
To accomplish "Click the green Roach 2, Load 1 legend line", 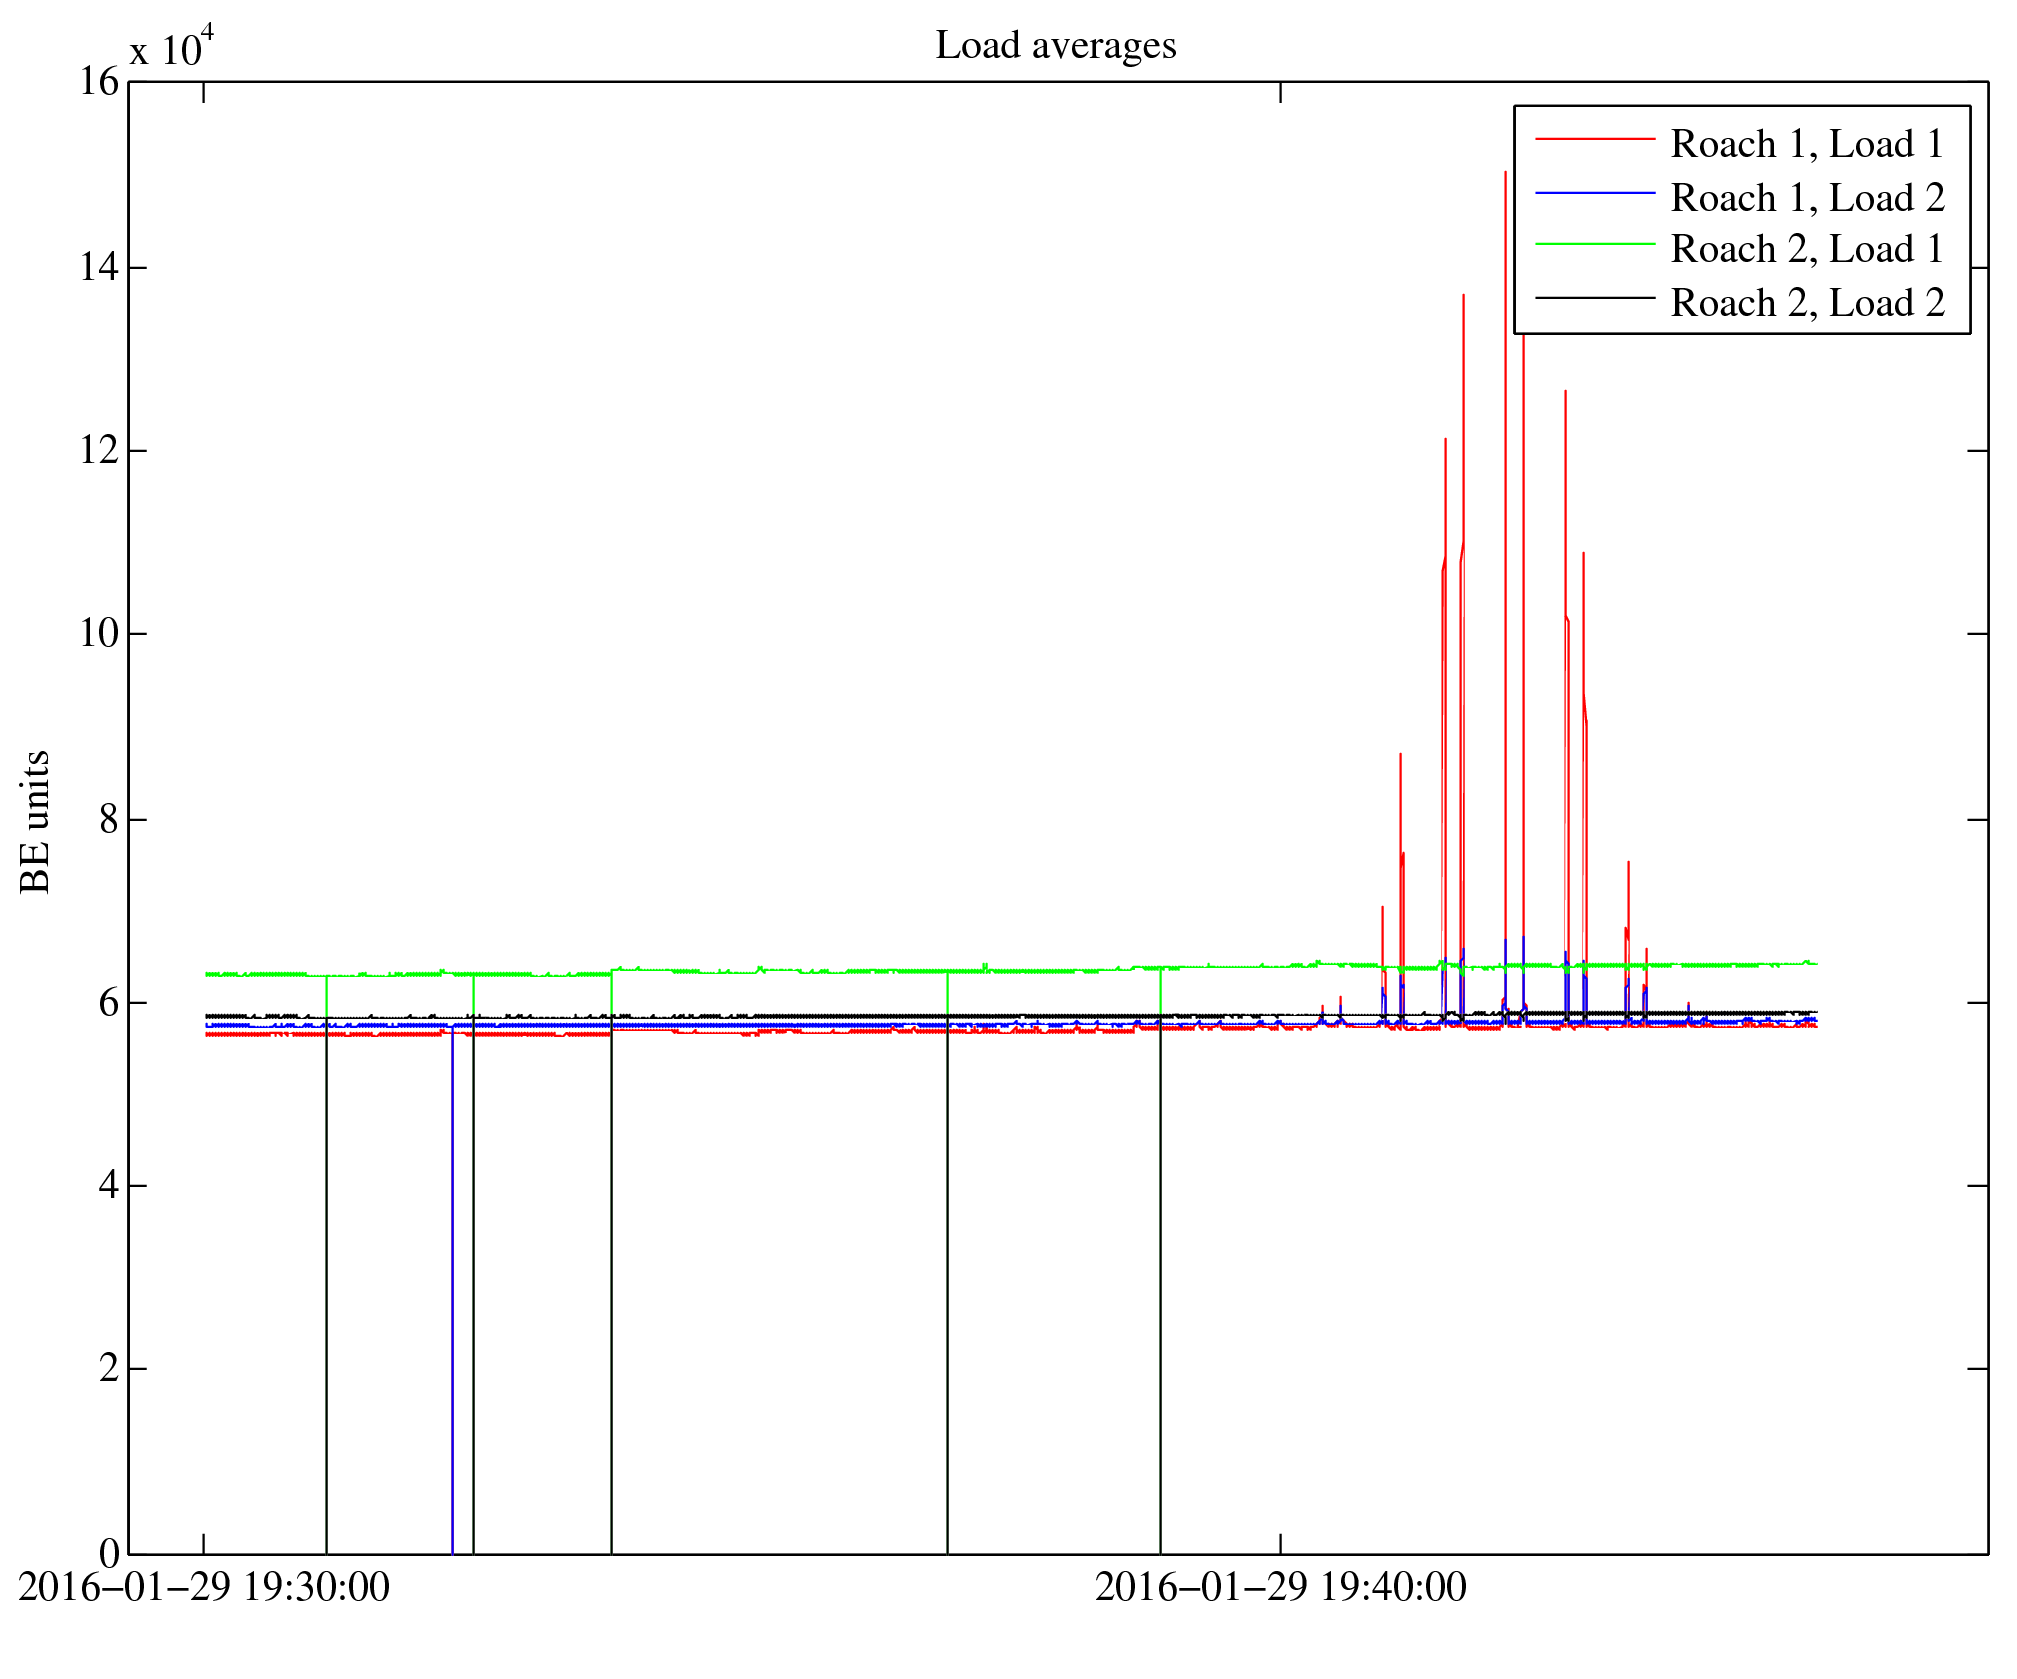I will 1594,244.
